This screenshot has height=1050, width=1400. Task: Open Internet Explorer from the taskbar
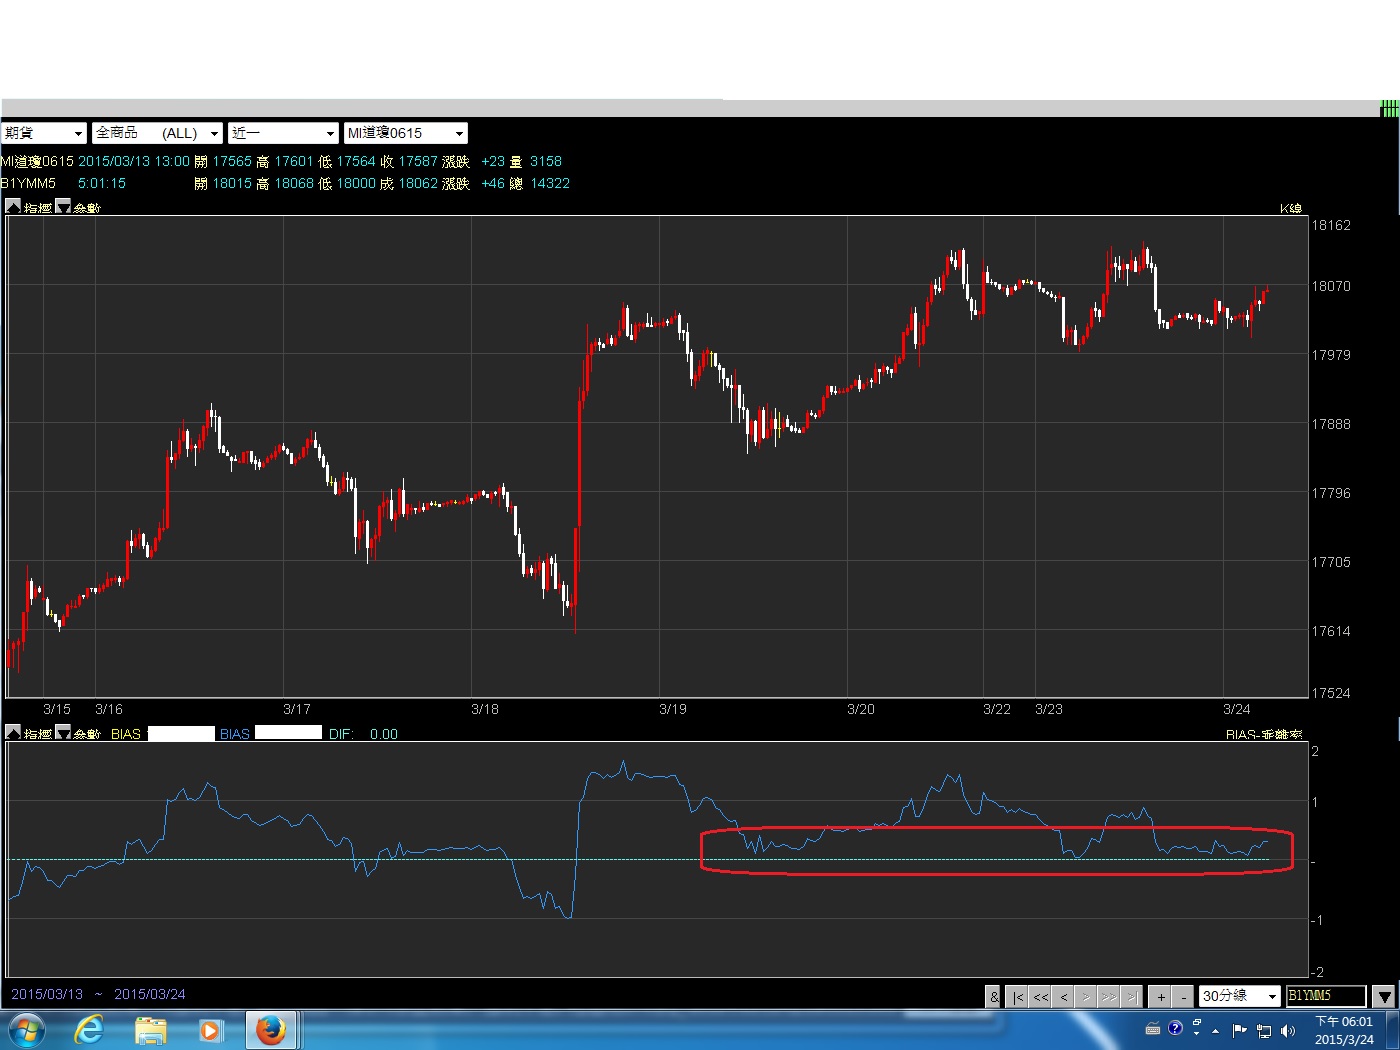[89, 1029]
